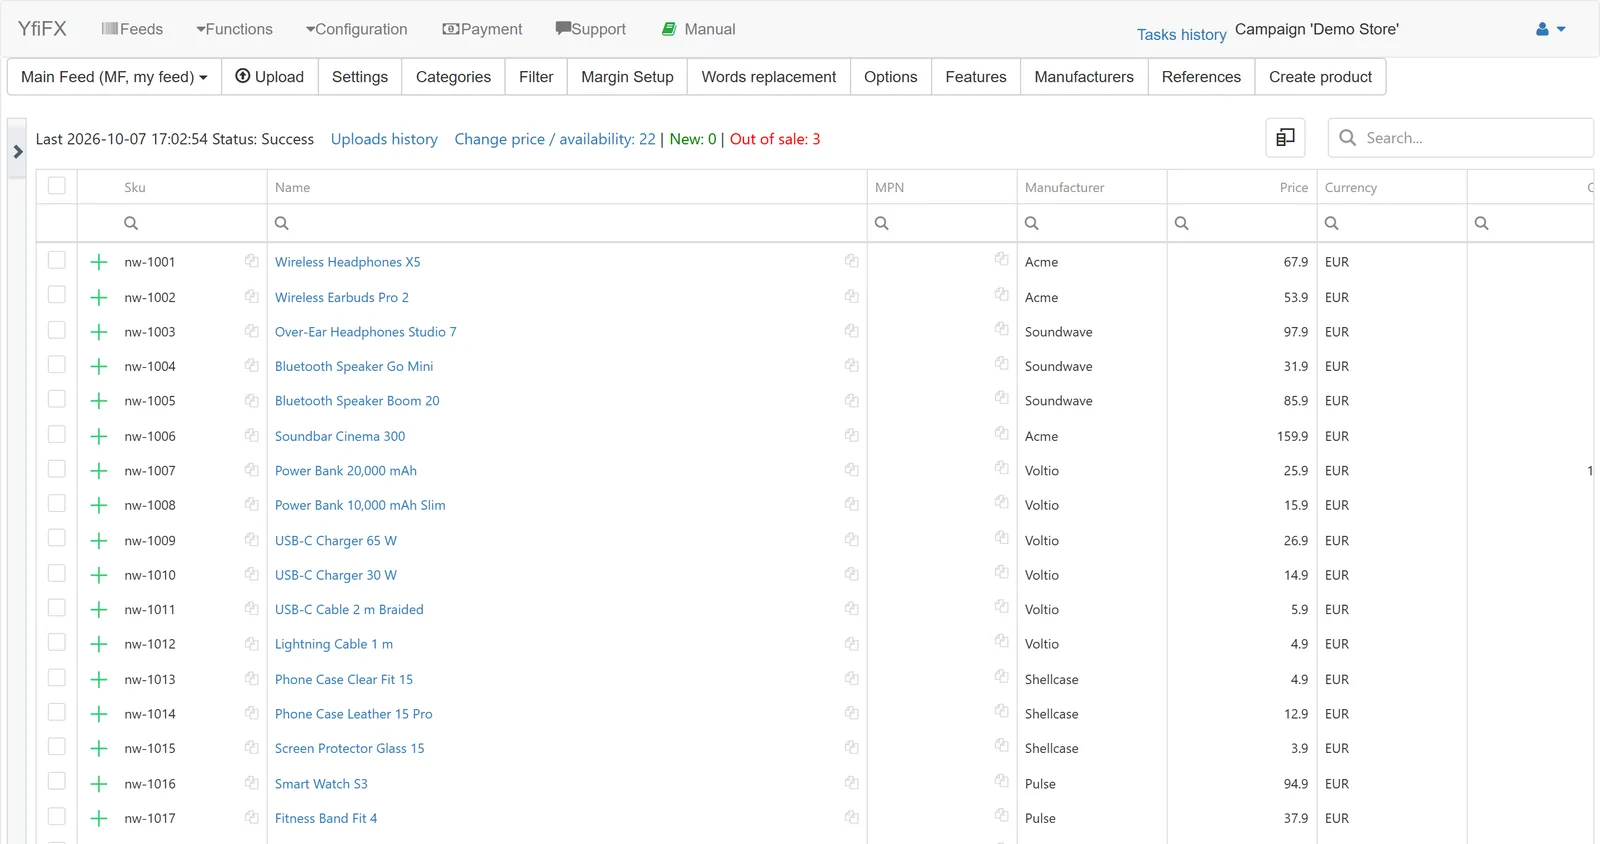
Task: Open the Uploads history link
Action: (384, 139)
